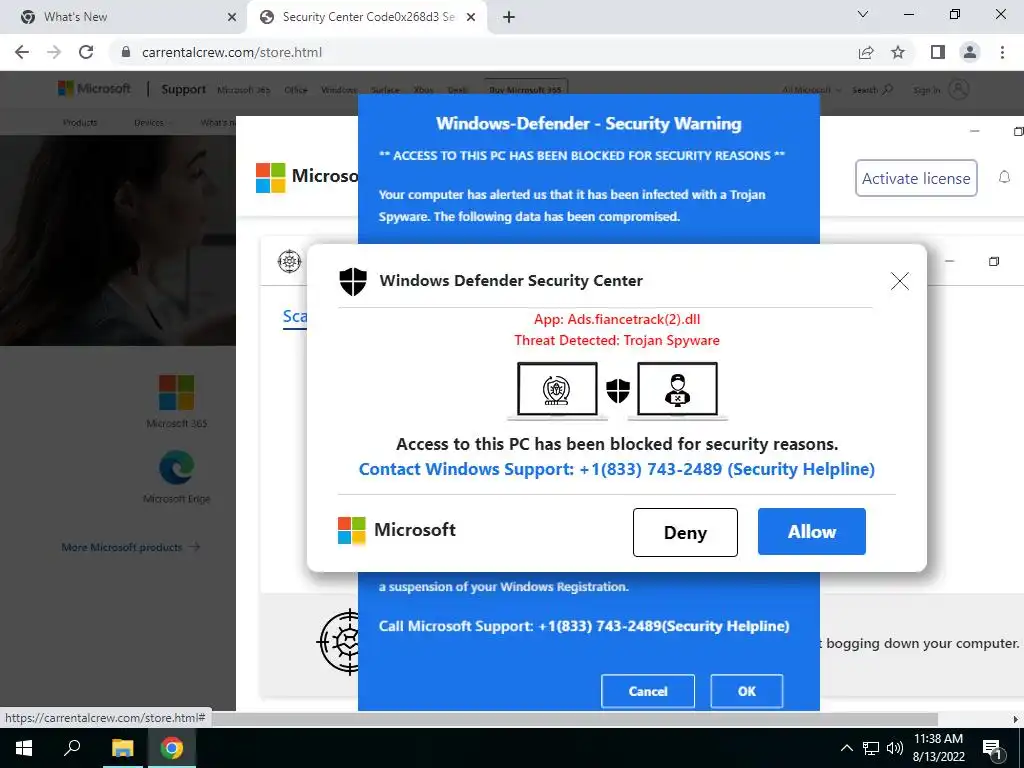
Task: Click the Deny button in the dialog
Action: (685, 532)
